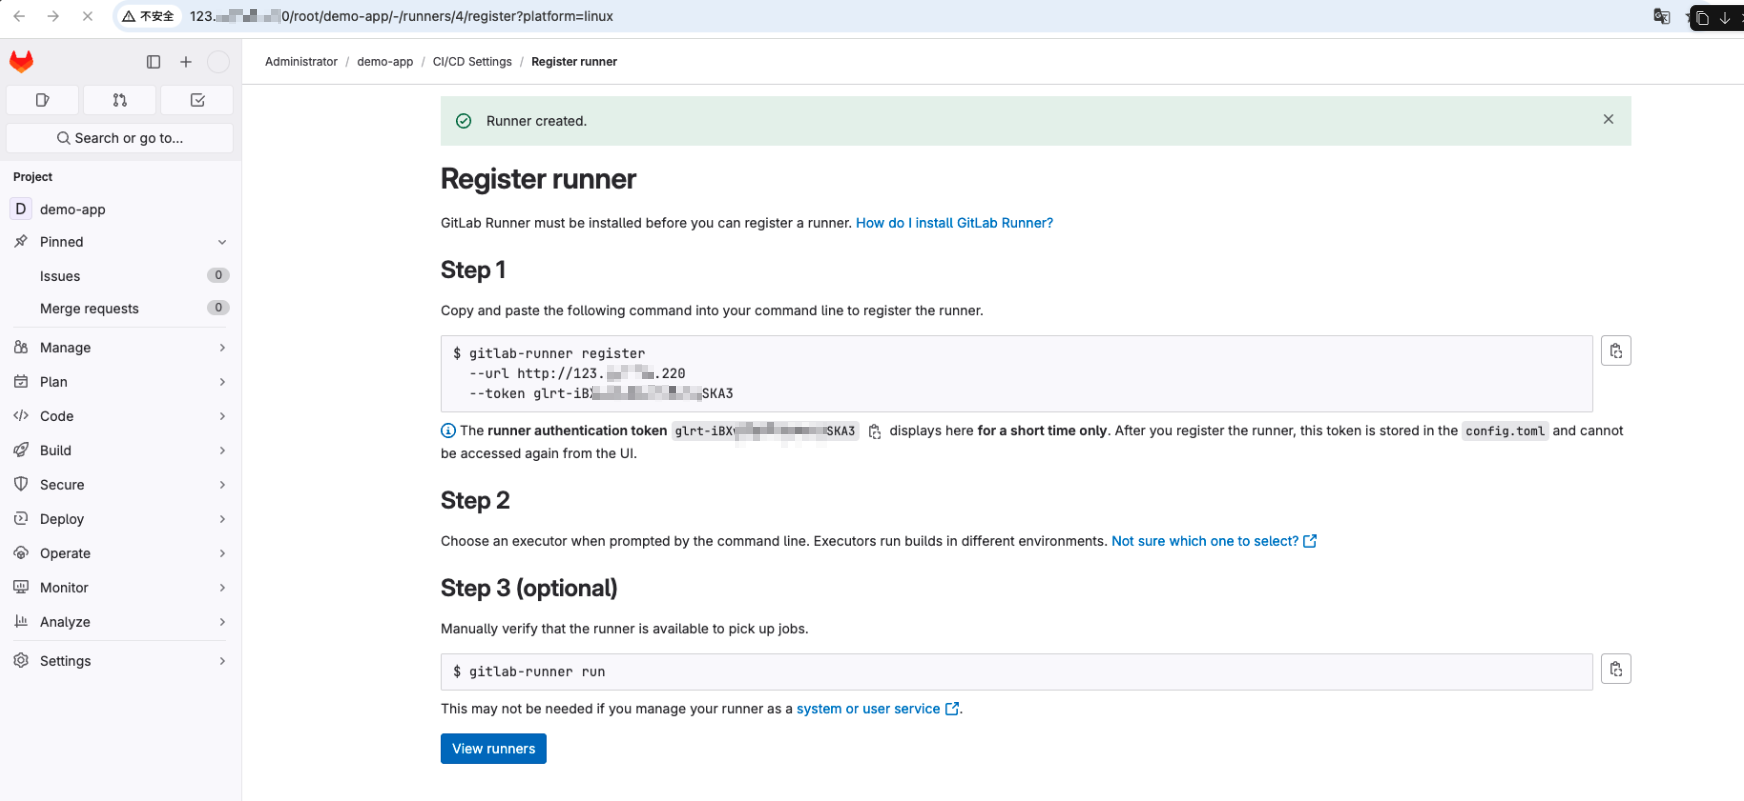Screen dimensions: 1744x801
Task: Click the Step 2 heading
Action: click(475, 500)
